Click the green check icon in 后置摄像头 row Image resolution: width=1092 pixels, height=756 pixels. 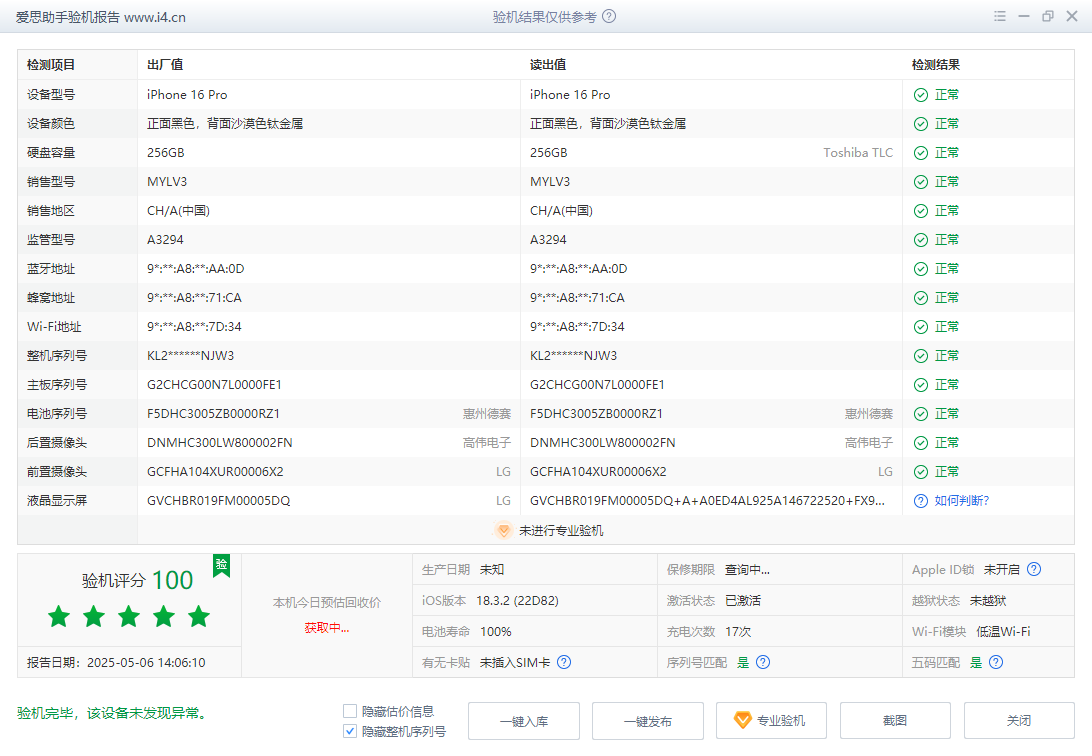pos(921,443)
